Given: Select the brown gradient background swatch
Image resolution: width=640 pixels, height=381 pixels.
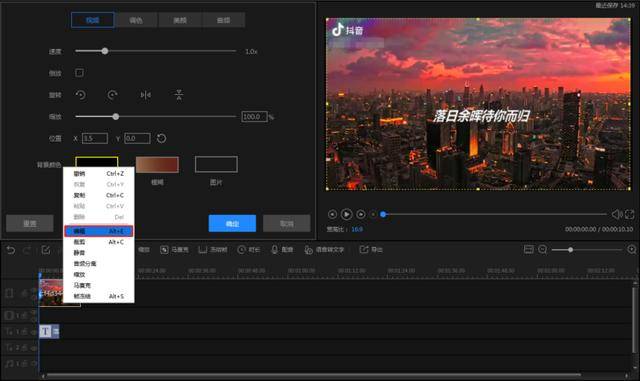Looking at the screenshot, I should coord(157,165).
